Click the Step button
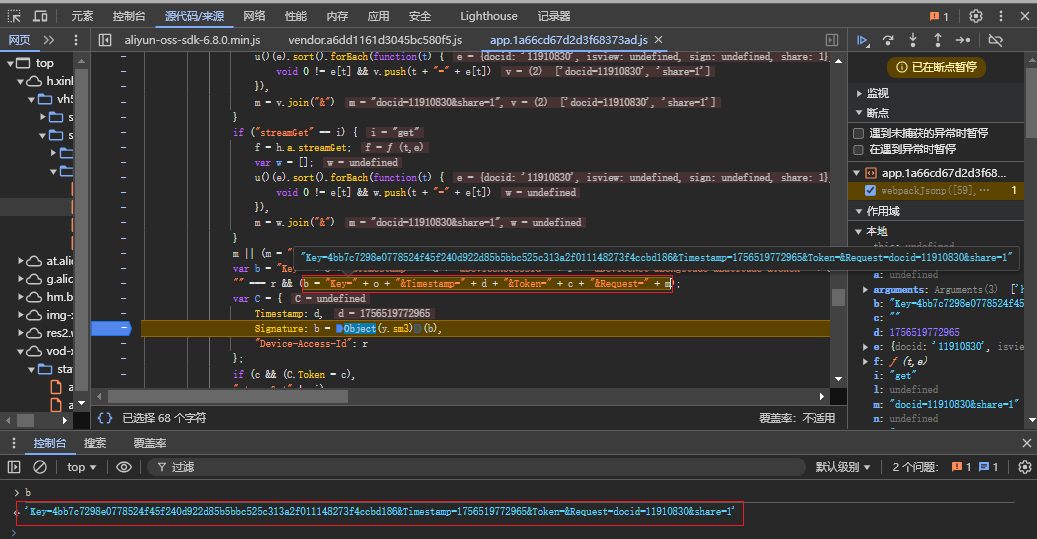 point(963,40)
